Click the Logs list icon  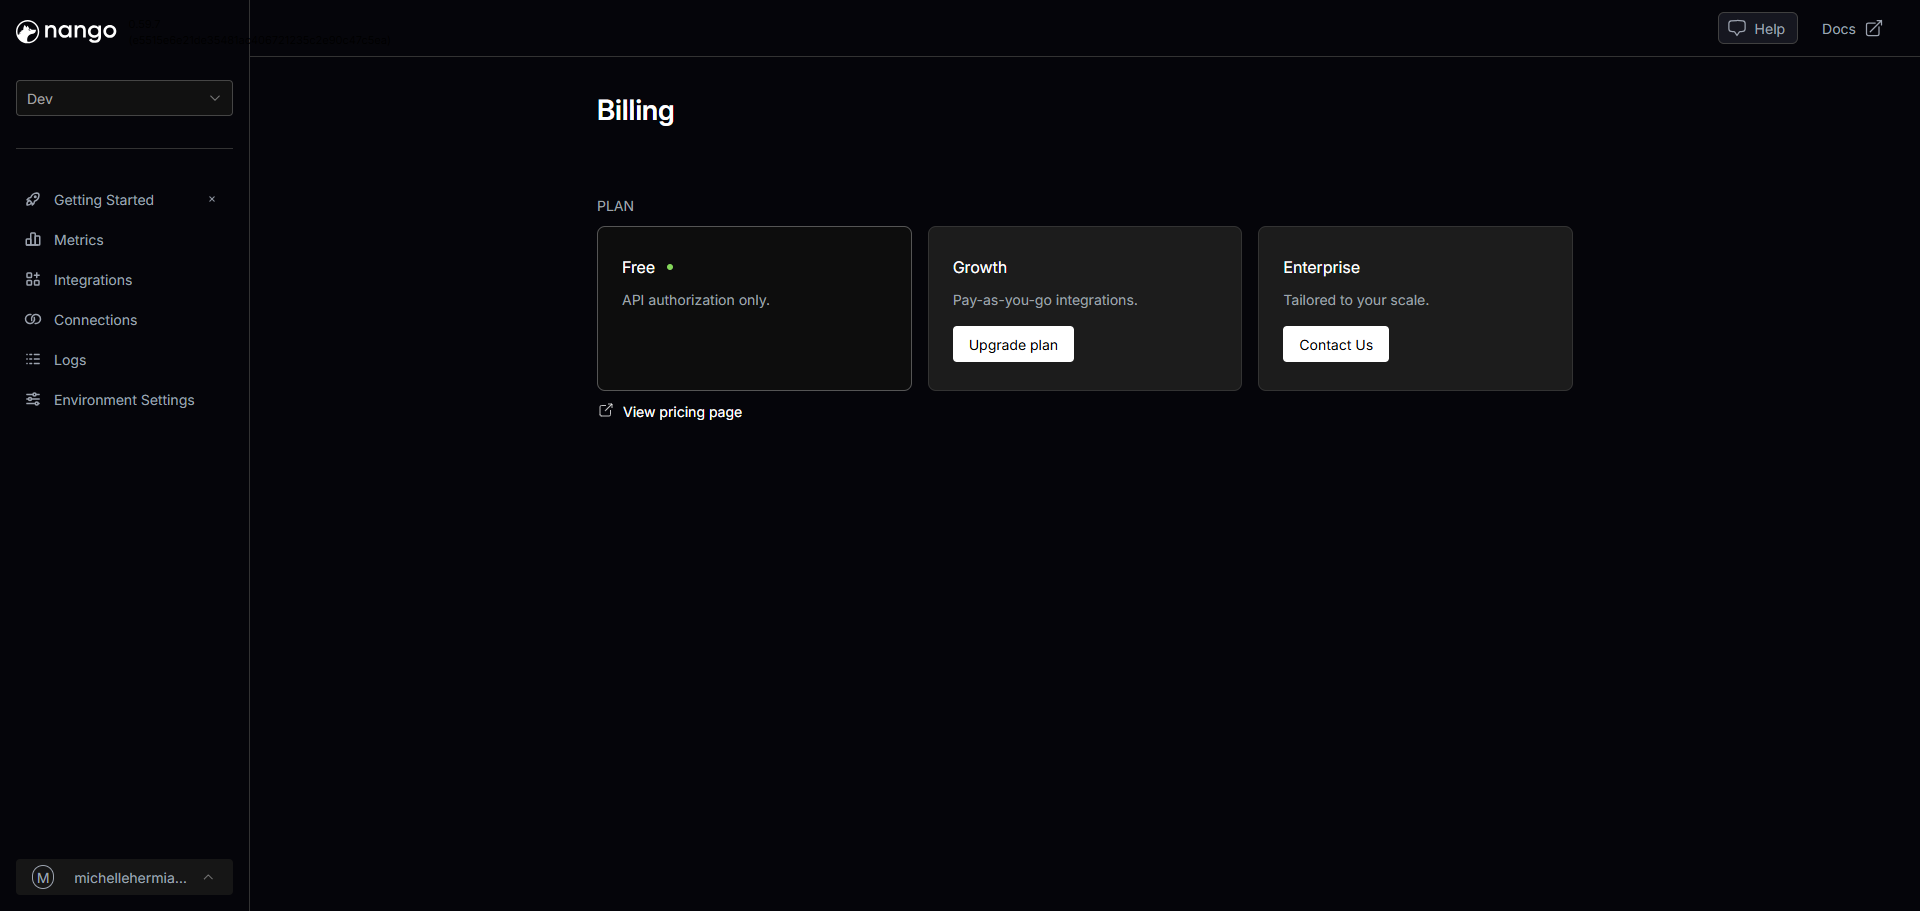point(33,360)
